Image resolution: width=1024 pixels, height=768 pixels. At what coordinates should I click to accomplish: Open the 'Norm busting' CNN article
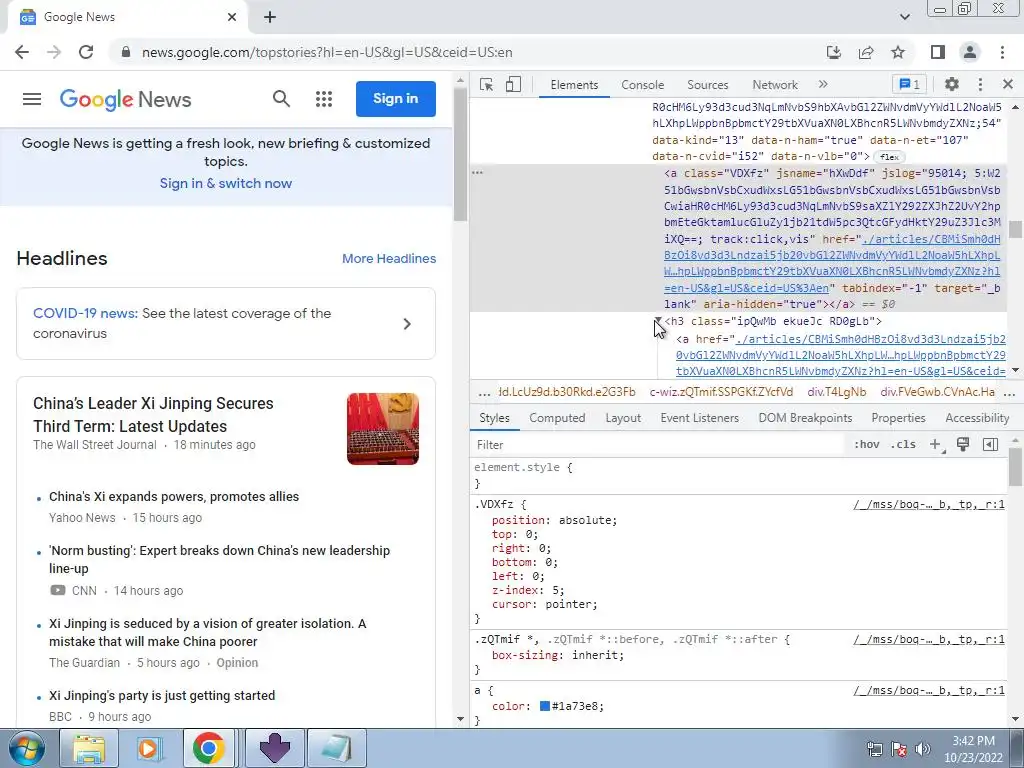tap(219, 560)
